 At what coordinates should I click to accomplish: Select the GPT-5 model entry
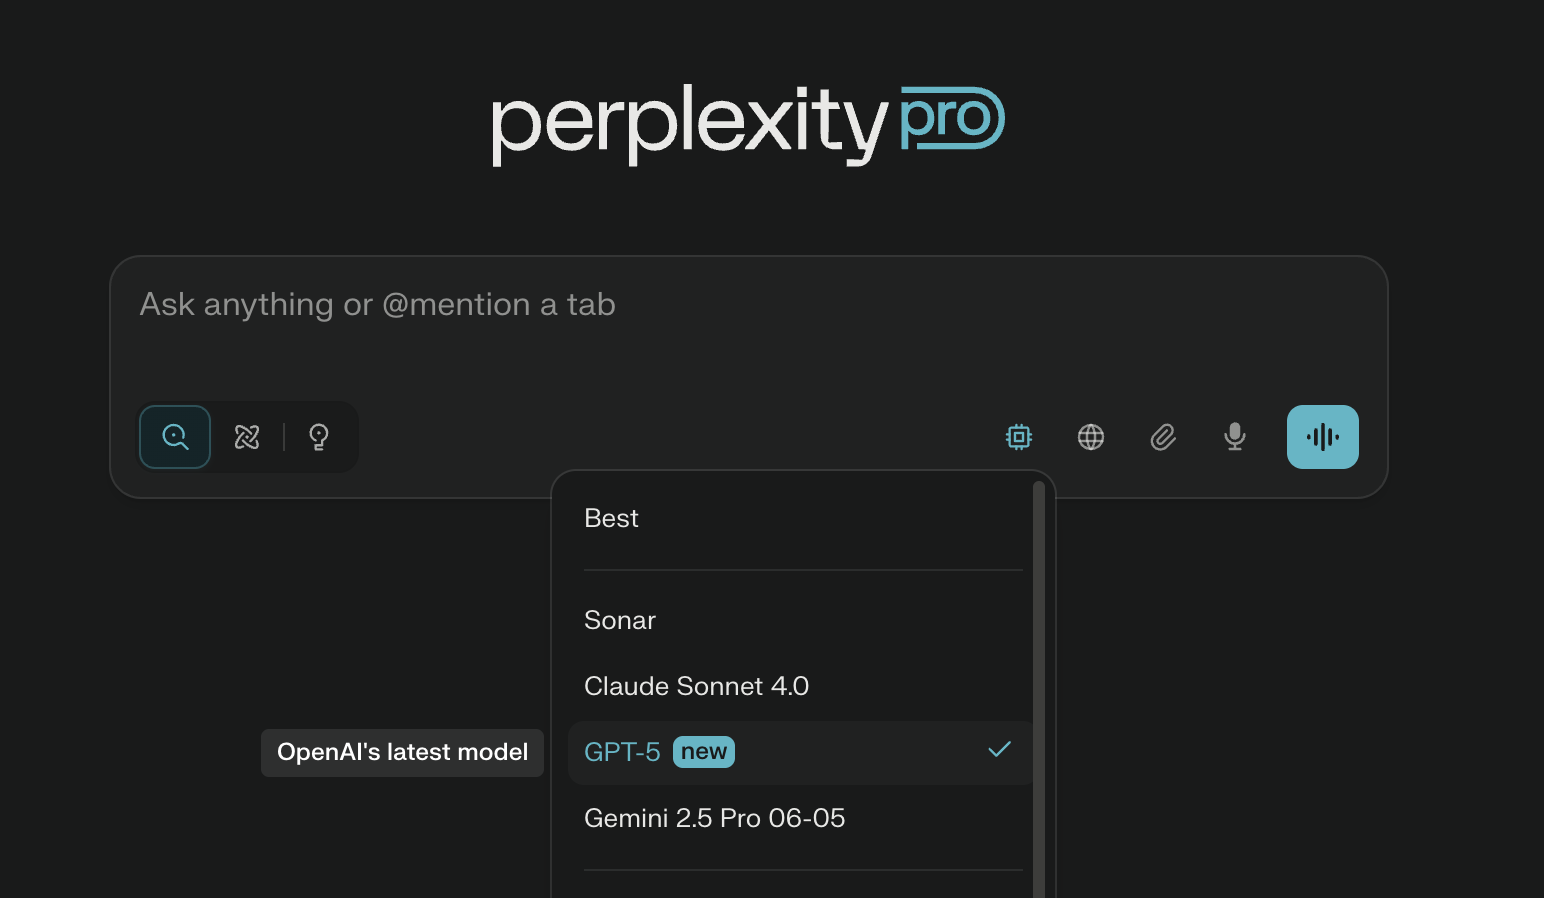pyautogui.click(x=800, y=752)
